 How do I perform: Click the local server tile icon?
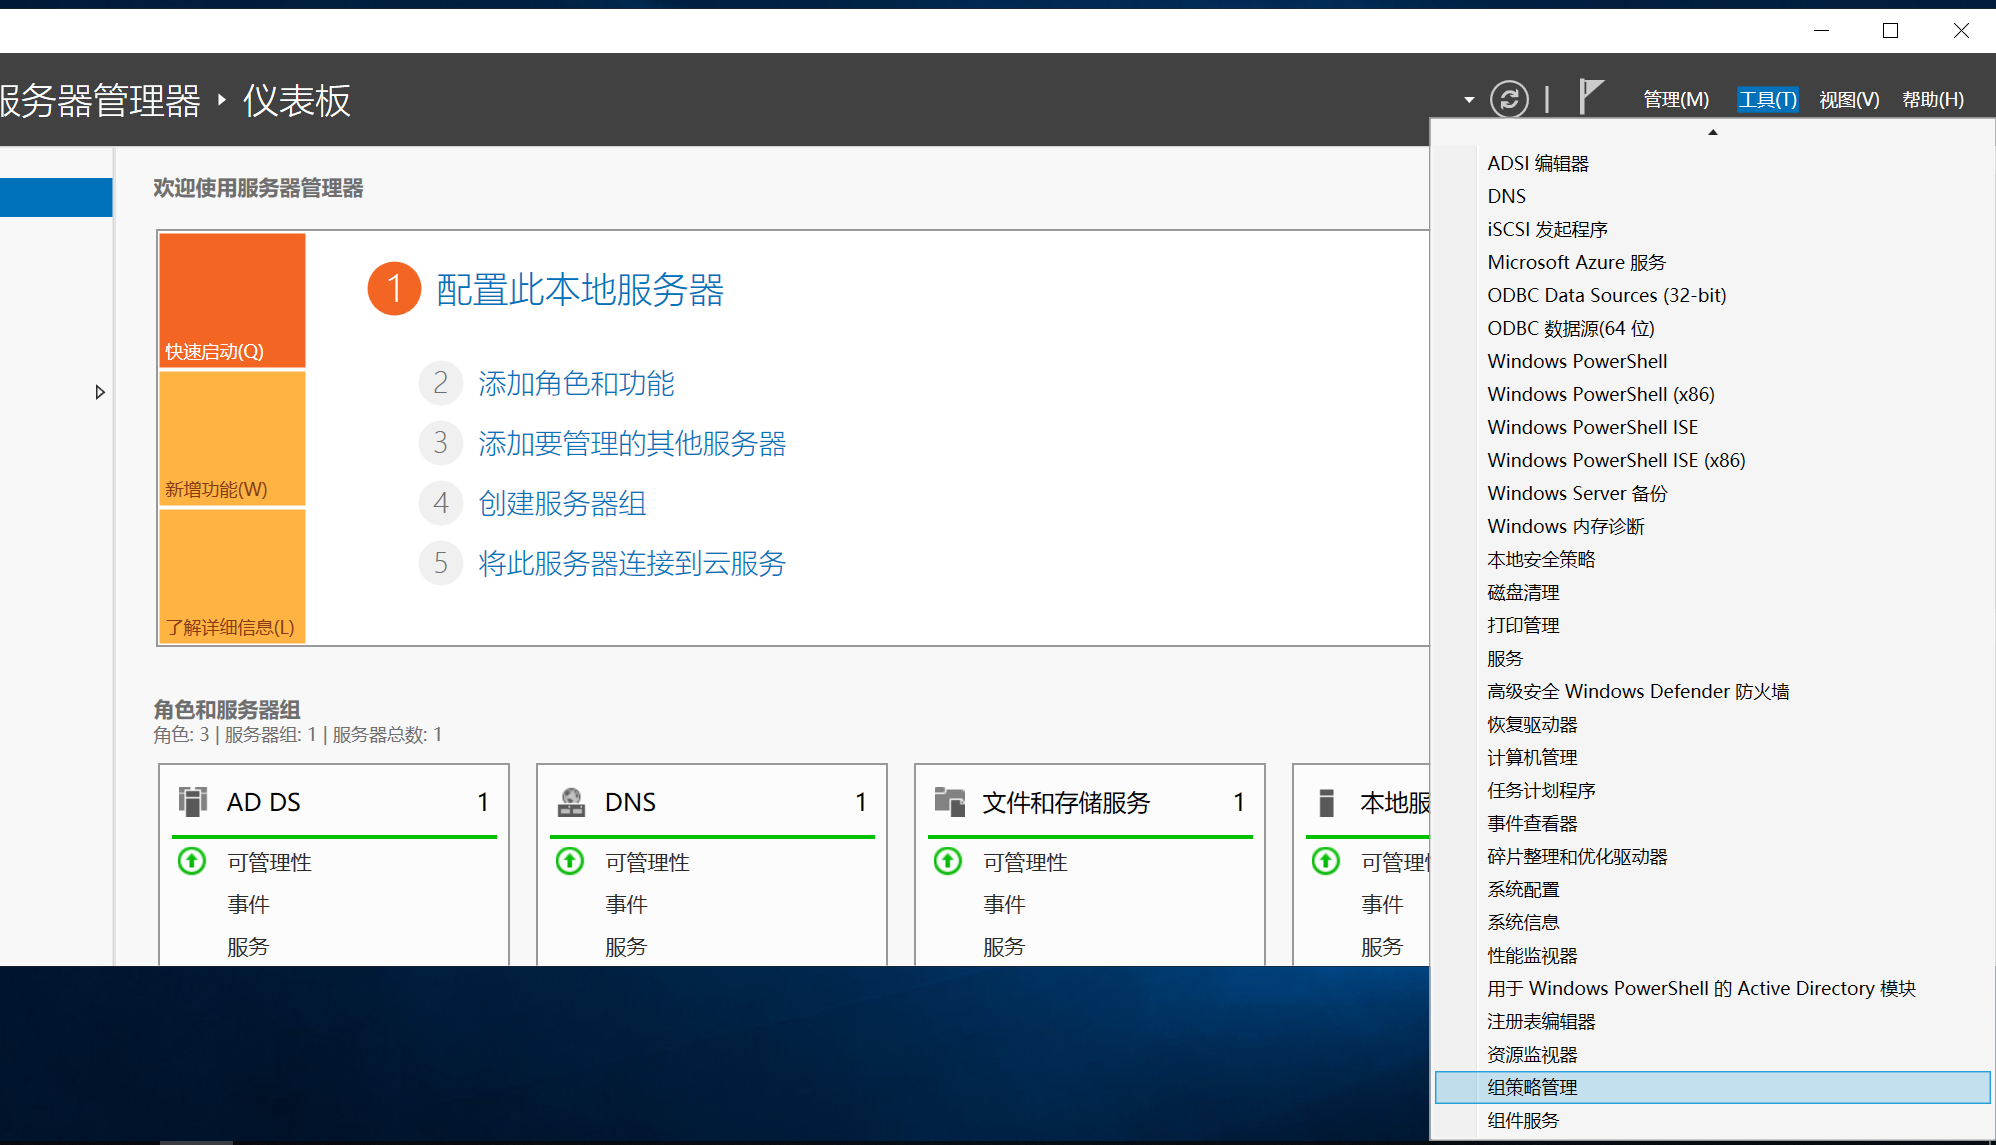pyautogui.click(x=1327, y=802)
